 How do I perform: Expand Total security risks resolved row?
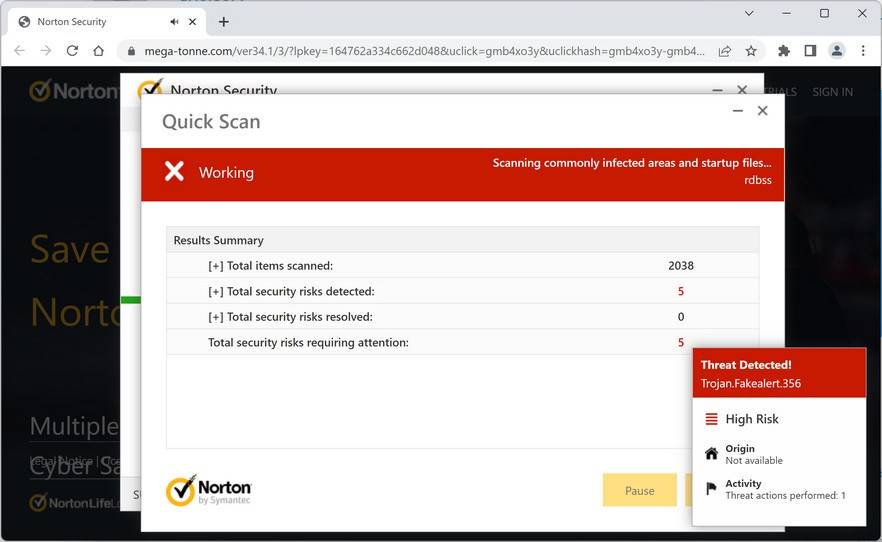pos(215,317)
